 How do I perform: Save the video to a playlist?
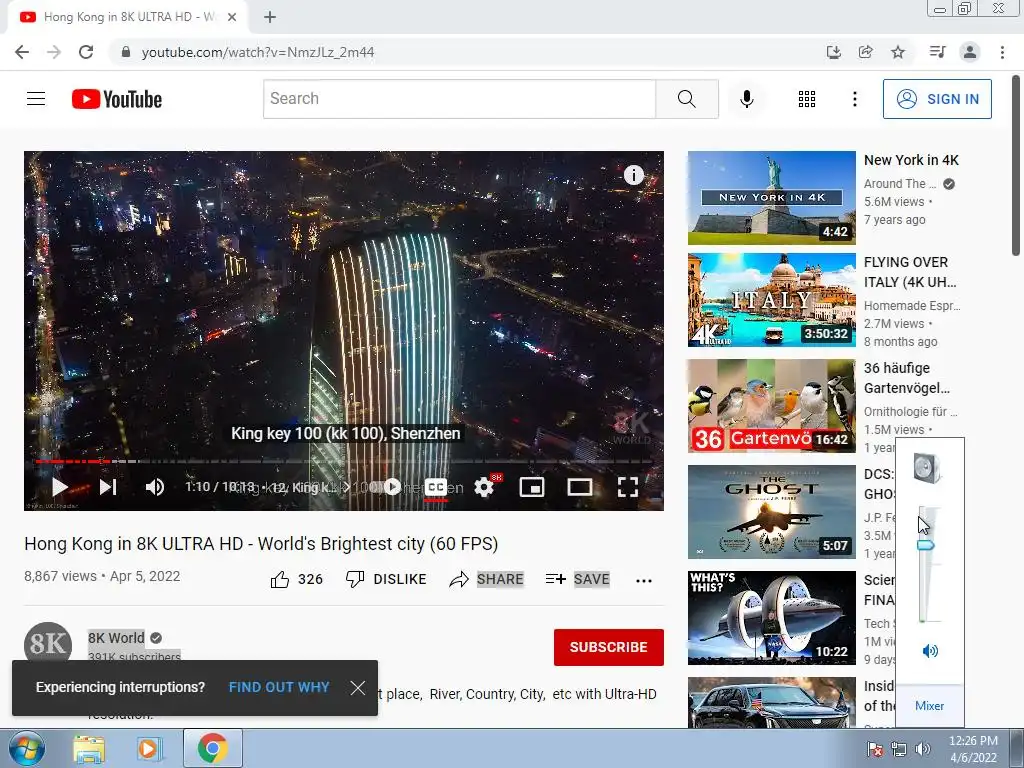pos(577,579)
